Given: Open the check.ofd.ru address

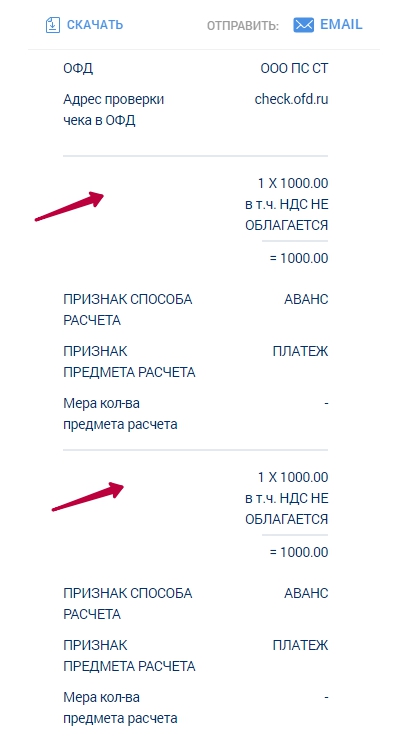Looking at the screenshot, I should click(x=291, y=100).
